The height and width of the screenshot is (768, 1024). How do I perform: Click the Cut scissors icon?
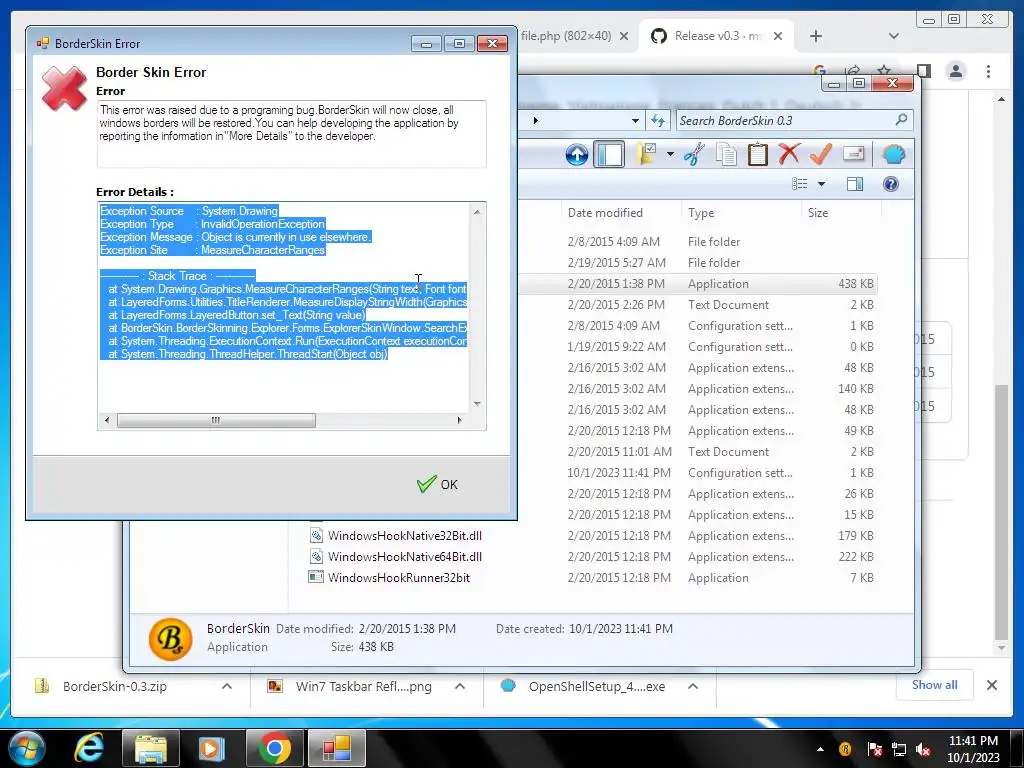[694, 155]
